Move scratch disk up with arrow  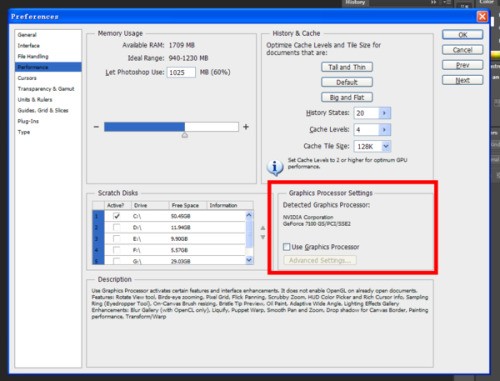[x=263, y=228]
